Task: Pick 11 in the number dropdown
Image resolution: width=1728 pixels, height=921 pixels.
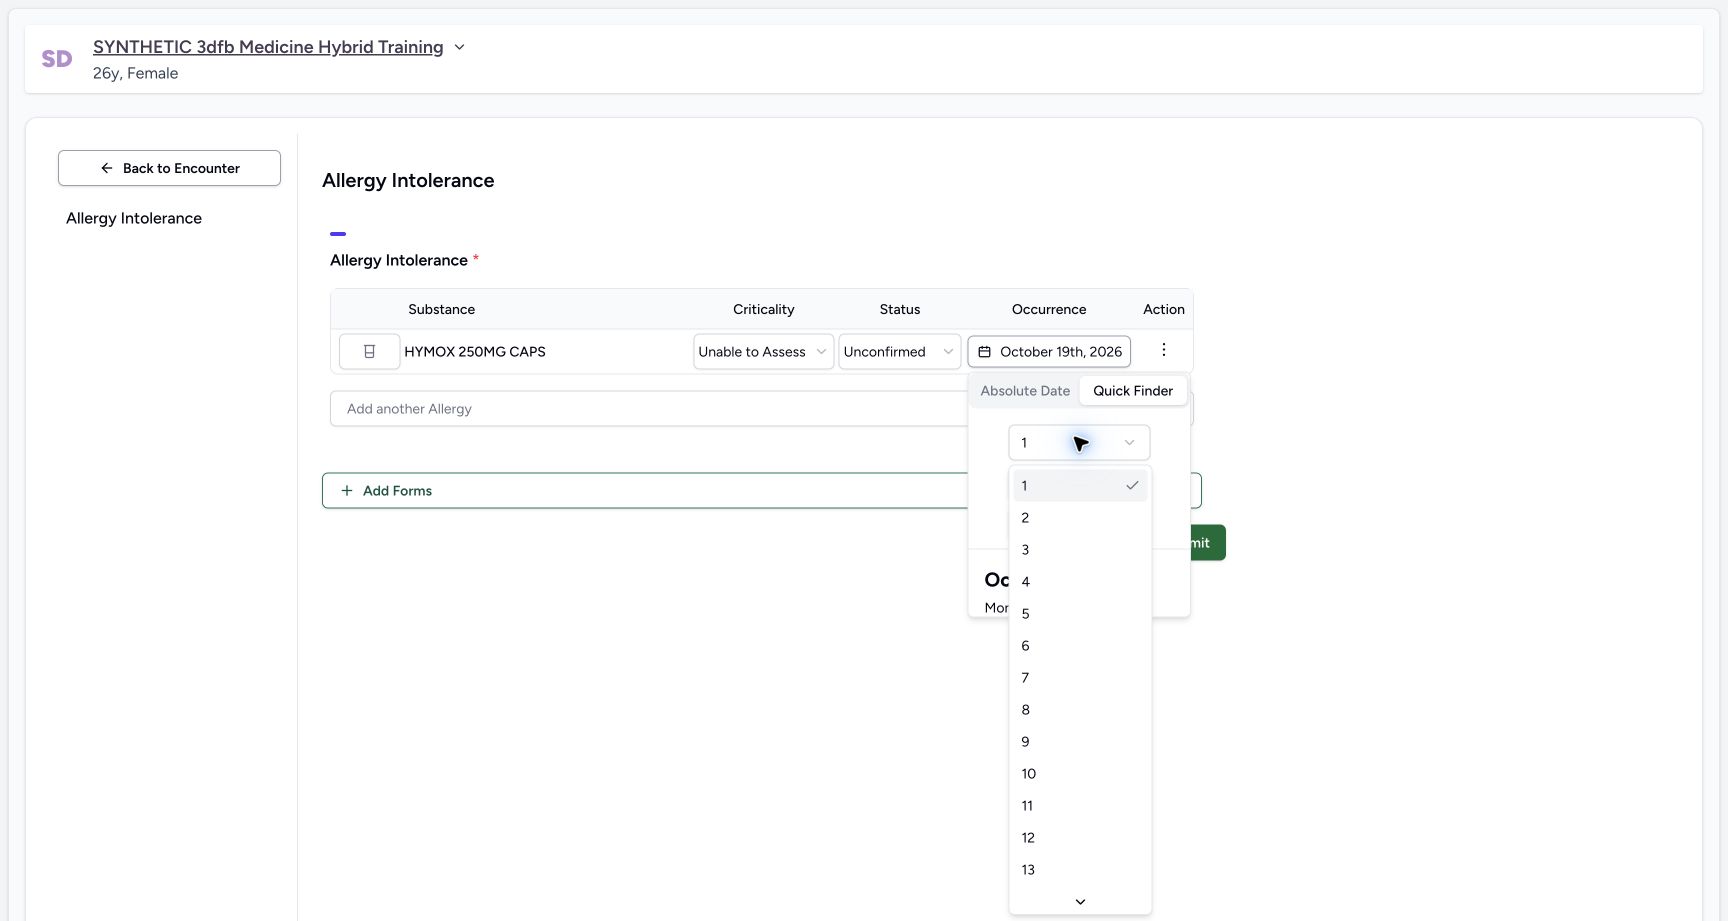Action: (x=1080, y=806)
